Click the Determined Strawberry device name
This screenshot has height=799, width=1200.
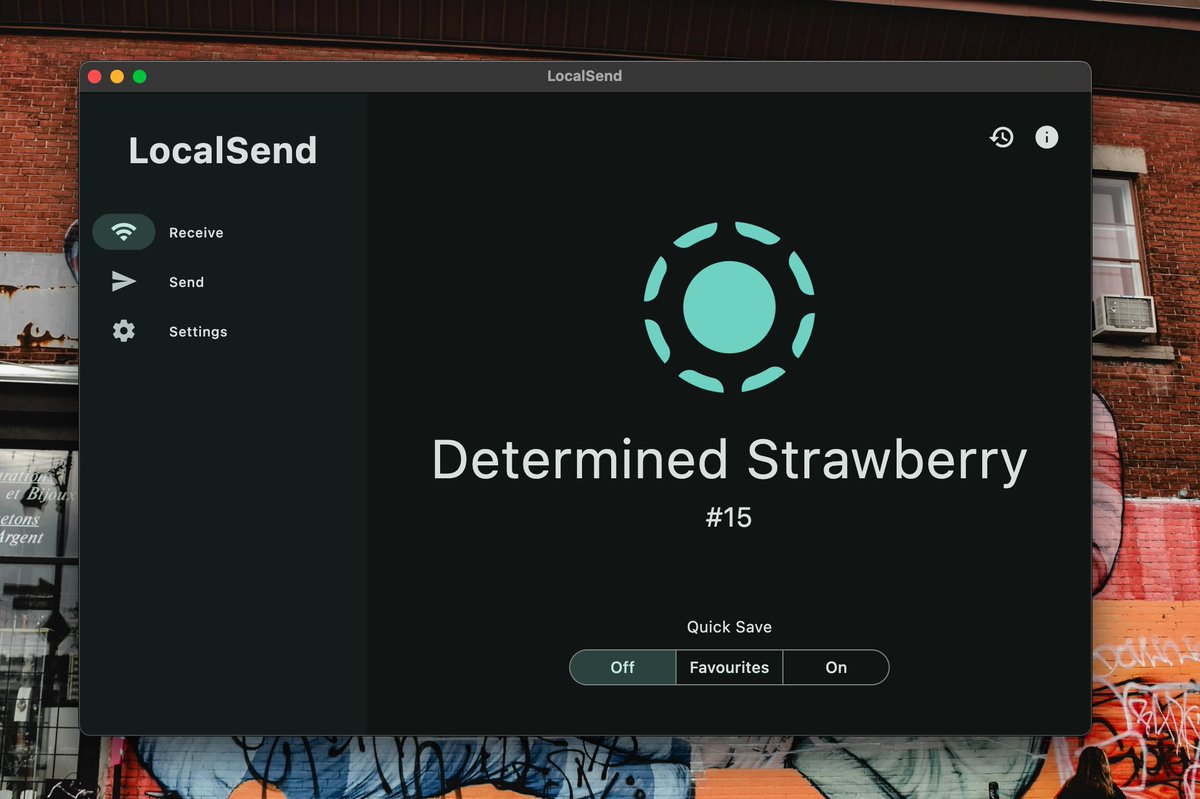coord(729,460)
